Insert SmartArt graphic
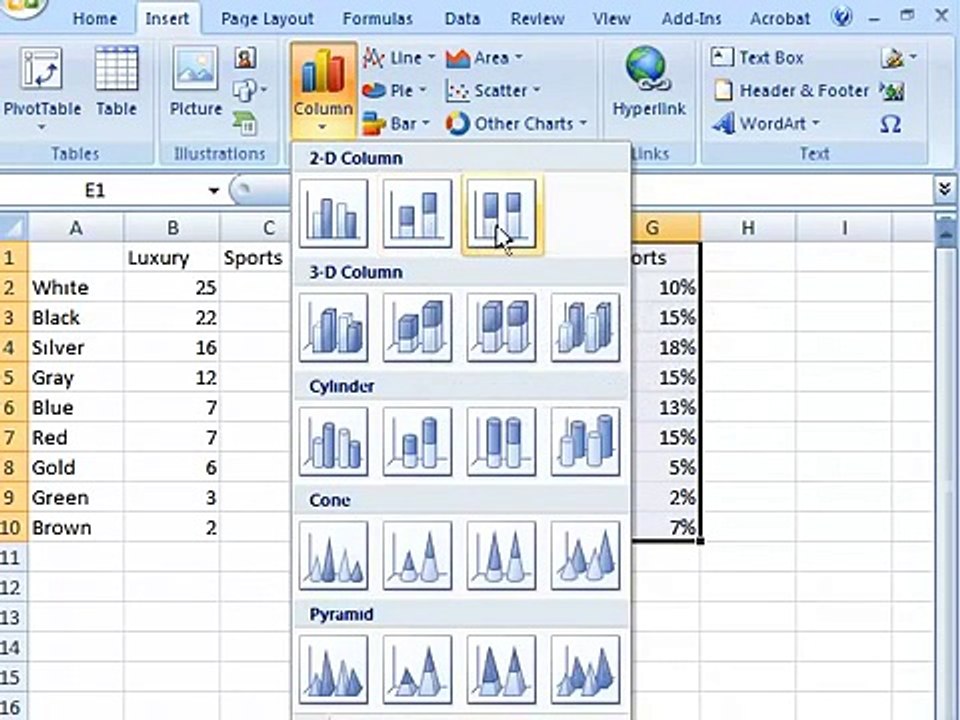This screenshot has height=720, width=960. tap(245, 123)
